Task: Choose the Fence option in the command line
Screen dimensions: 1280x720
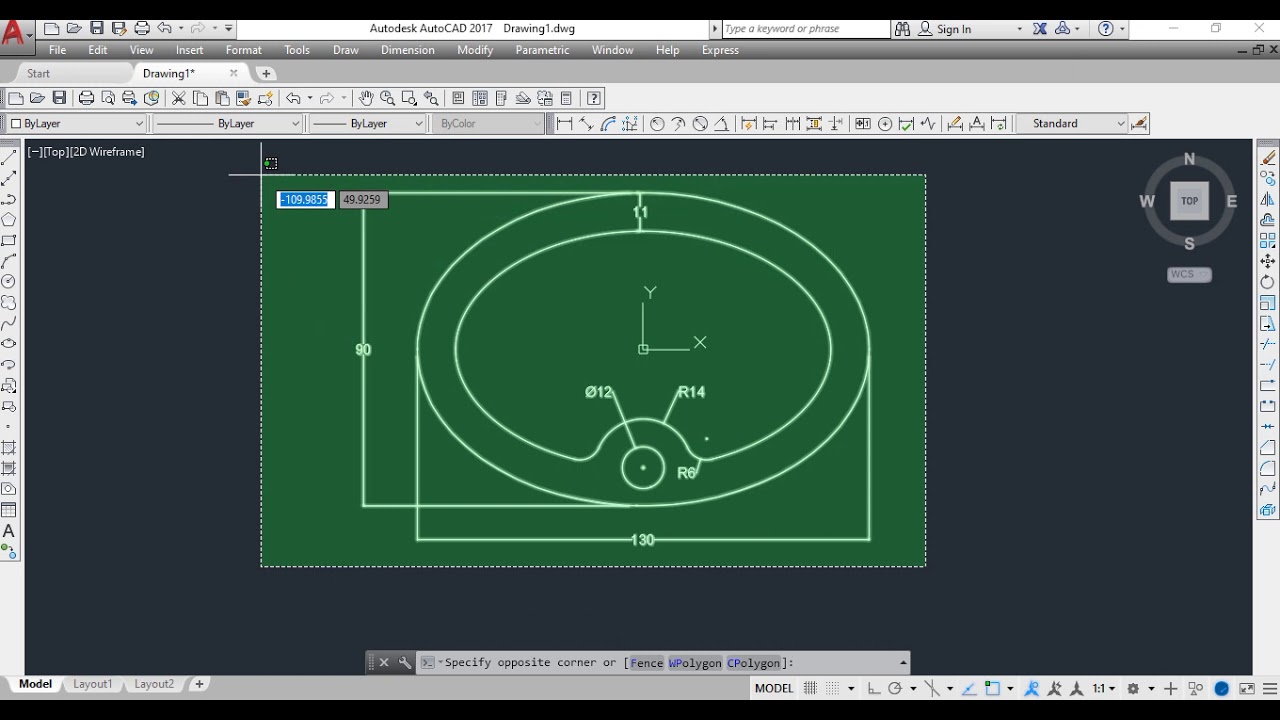Action: [646, 663]
